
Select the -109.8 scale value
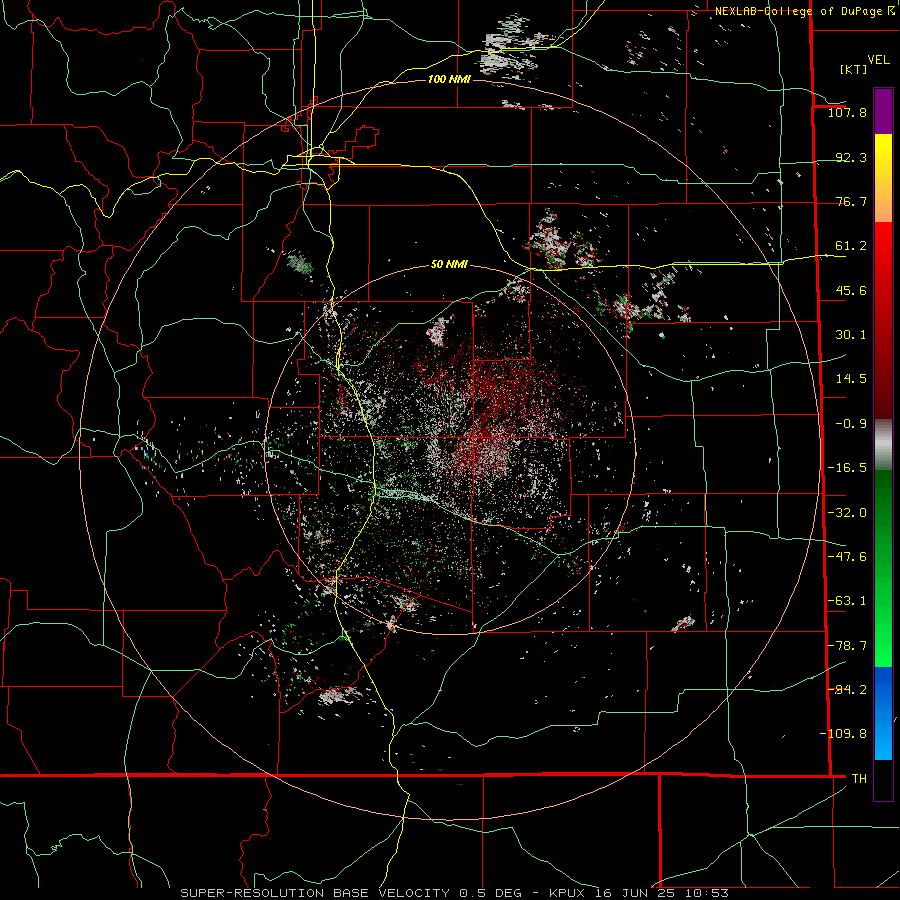(843, 734)
